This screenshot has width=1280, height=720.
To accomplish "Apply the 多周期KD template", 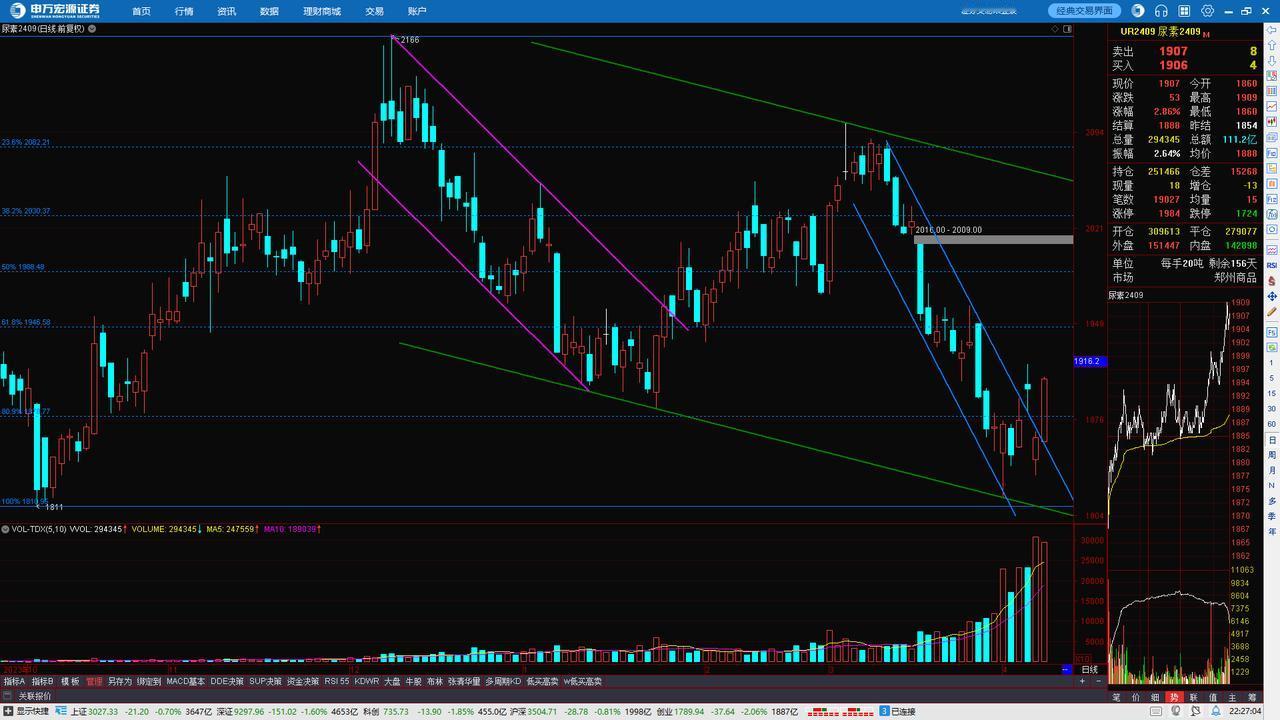I will pyautogui.click(x=504, y=681).
